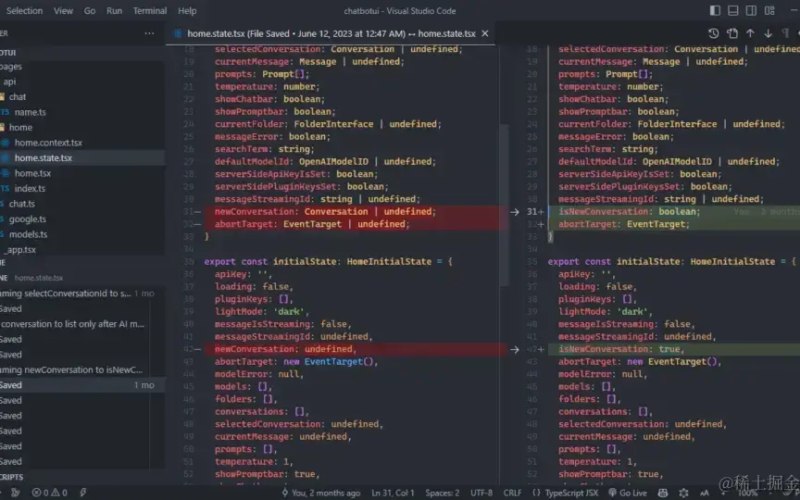This screenshot has height=500, width=800.
Task: Toggle the secondary side bar layout icon
Action: click(751, 10)
